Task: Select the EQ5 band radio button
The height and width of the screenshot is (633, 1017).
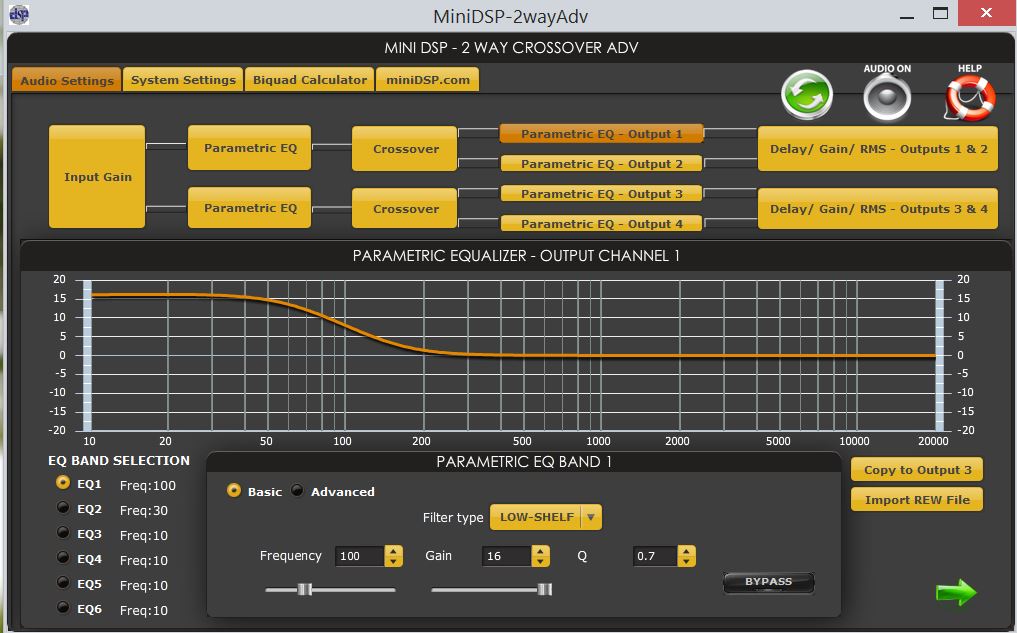Action: click(x=62, y=582)
